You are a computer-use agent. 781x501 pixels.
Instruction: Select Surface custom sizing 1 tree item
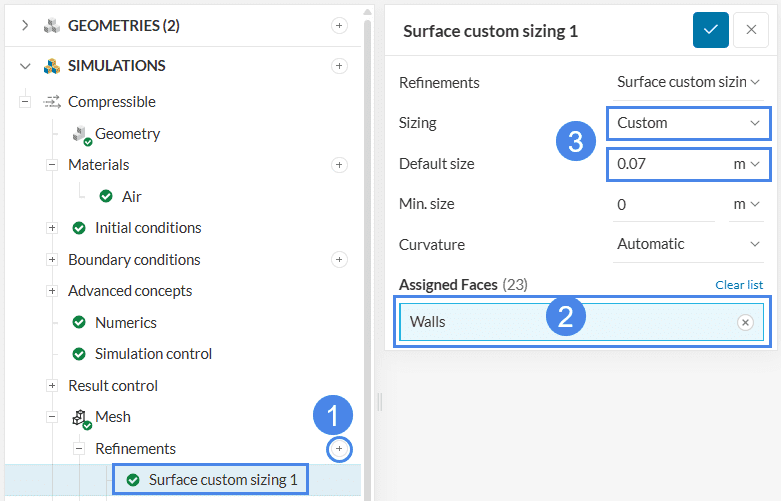pyautogui.click(x=222, y=480)
